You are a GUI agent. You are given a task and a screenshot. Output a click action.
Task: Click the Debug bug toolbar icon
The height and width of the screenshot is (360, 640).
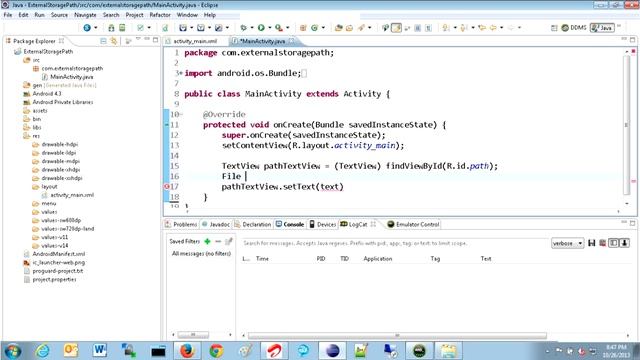(244, 28)
